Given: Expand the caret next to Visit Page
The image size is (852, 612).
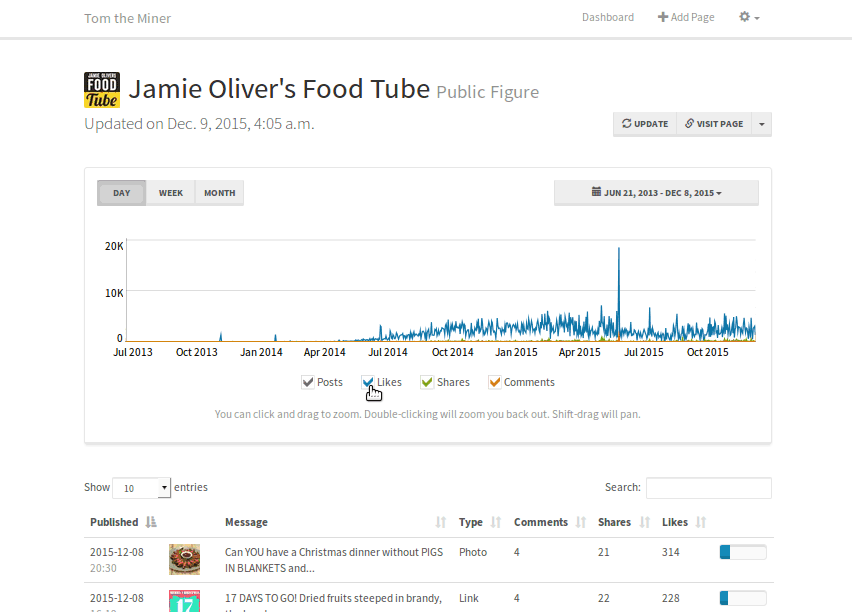Looking at the screenshot, I should [x=762, y=124].
